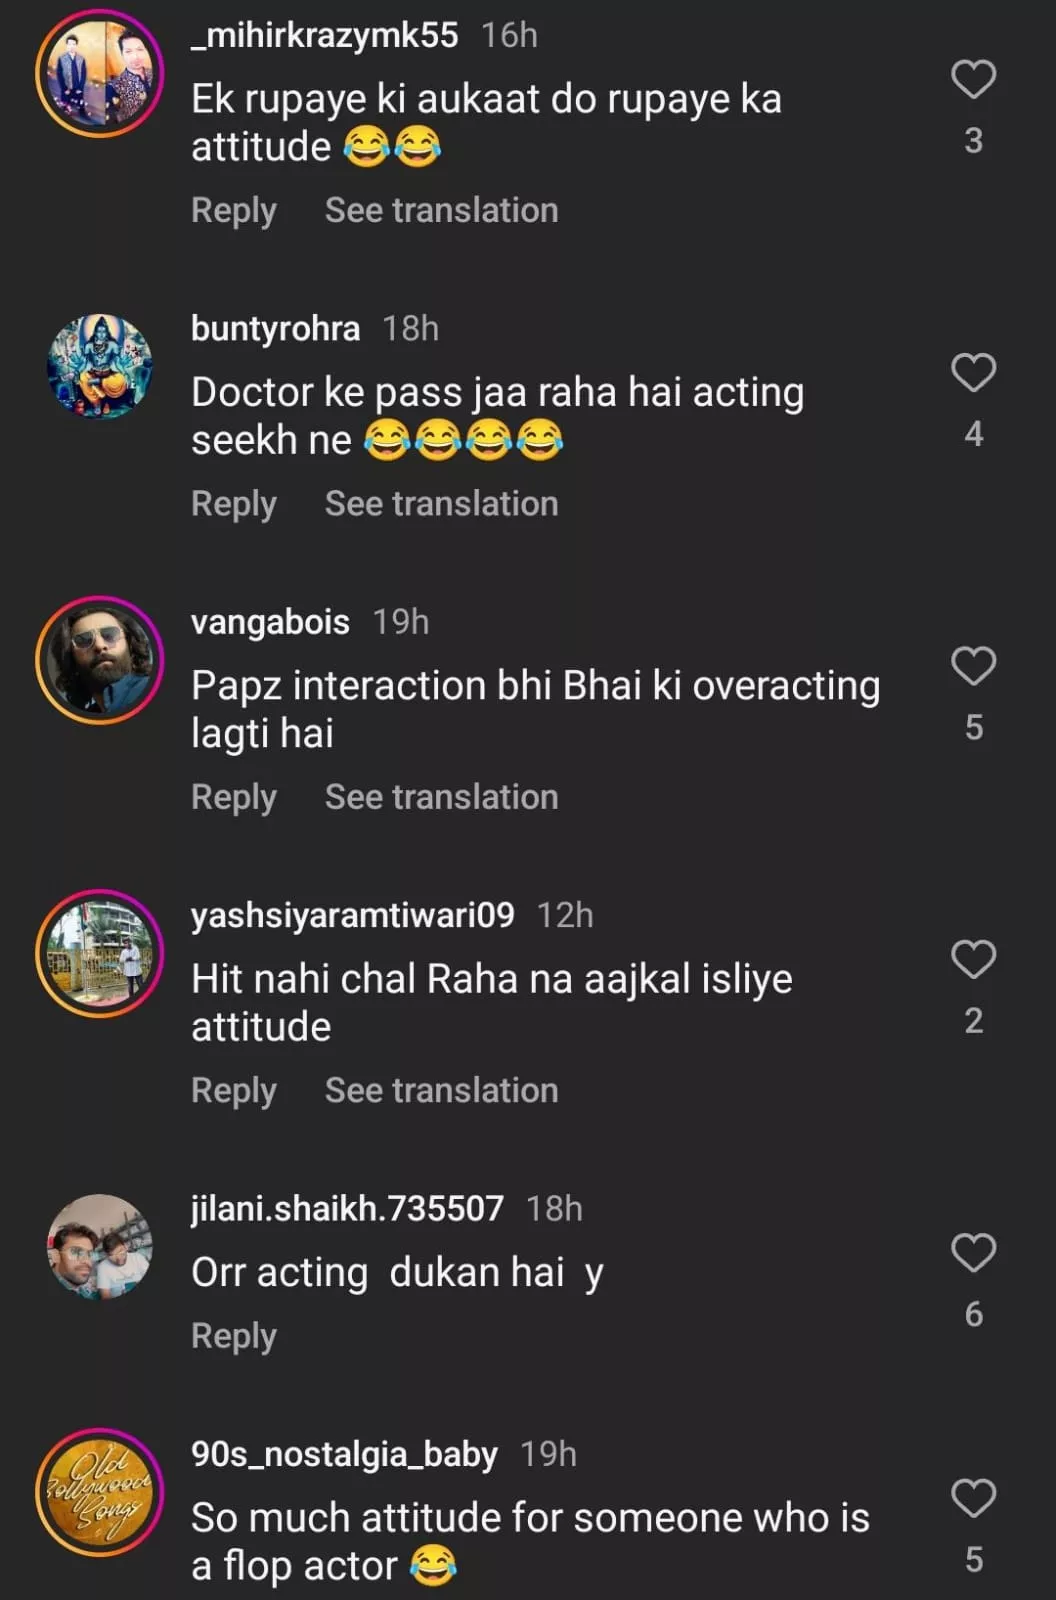
Task: Reply to buntyrohra's comment
Action: coord(234,504)
